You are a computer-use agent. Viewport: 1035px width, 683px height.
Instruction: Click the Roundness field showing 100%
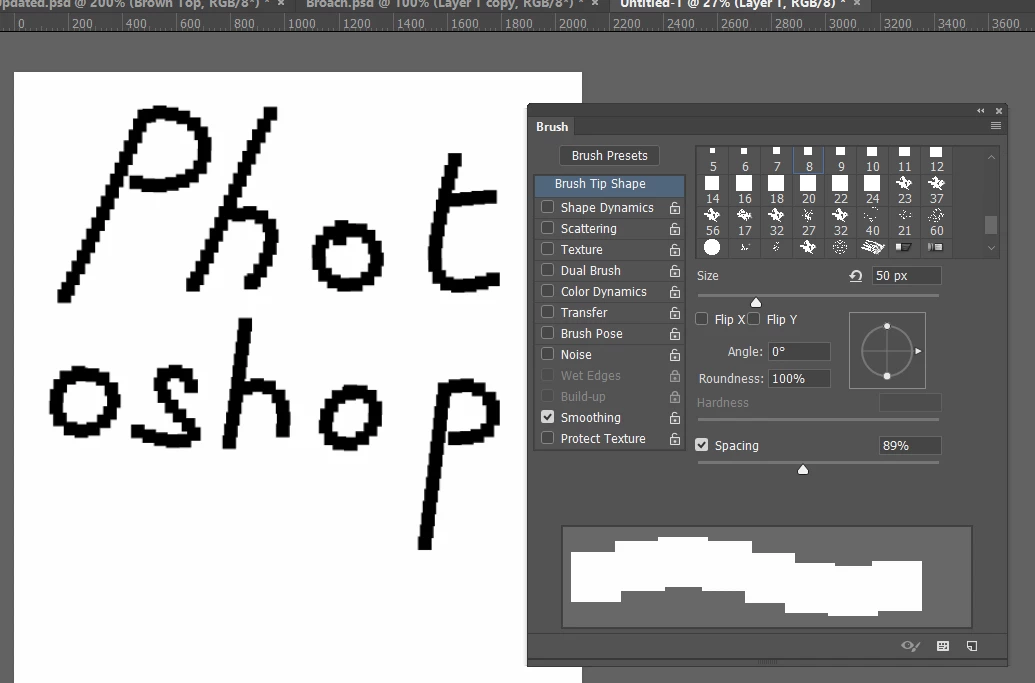click(799, 379)
